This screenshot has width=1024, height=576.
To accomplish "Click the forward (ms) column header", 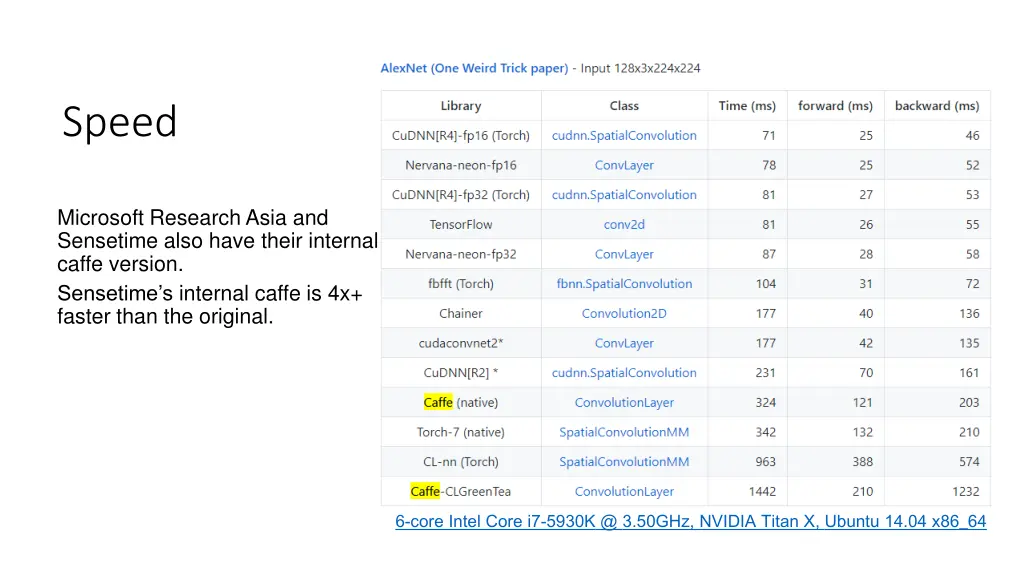I will [x=835, y=106].
